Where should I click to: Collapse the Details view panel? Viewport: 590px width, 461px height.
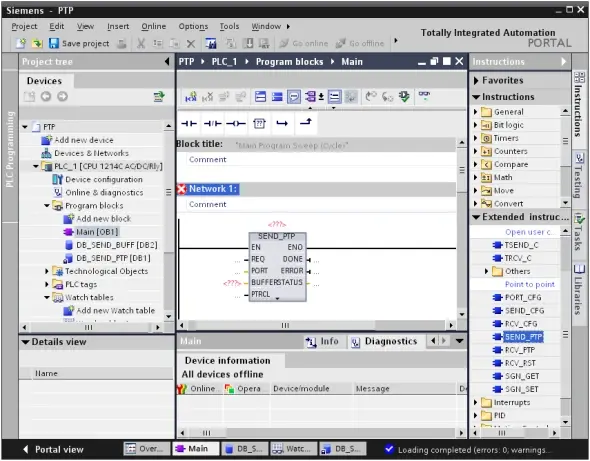(x=25, y=342)
